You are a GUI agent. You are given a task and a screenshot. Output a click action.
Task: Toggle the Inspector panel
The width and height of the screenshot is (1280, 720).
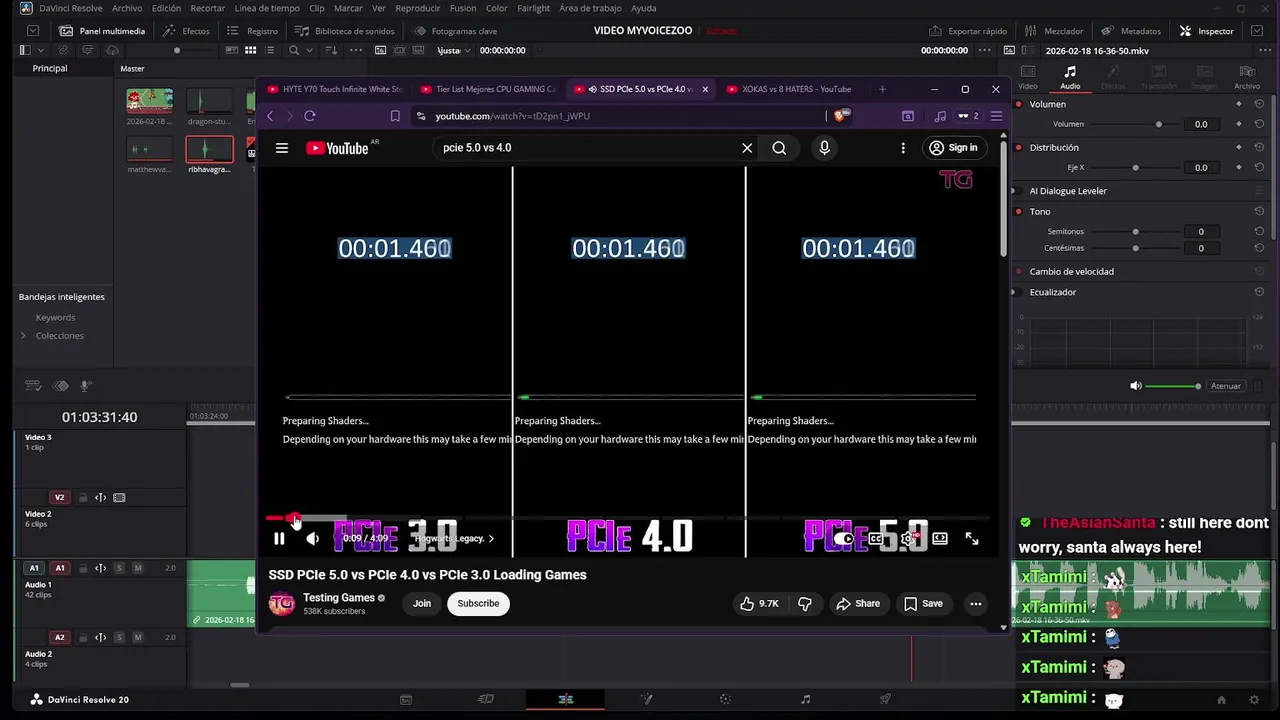pos(1207,31)
